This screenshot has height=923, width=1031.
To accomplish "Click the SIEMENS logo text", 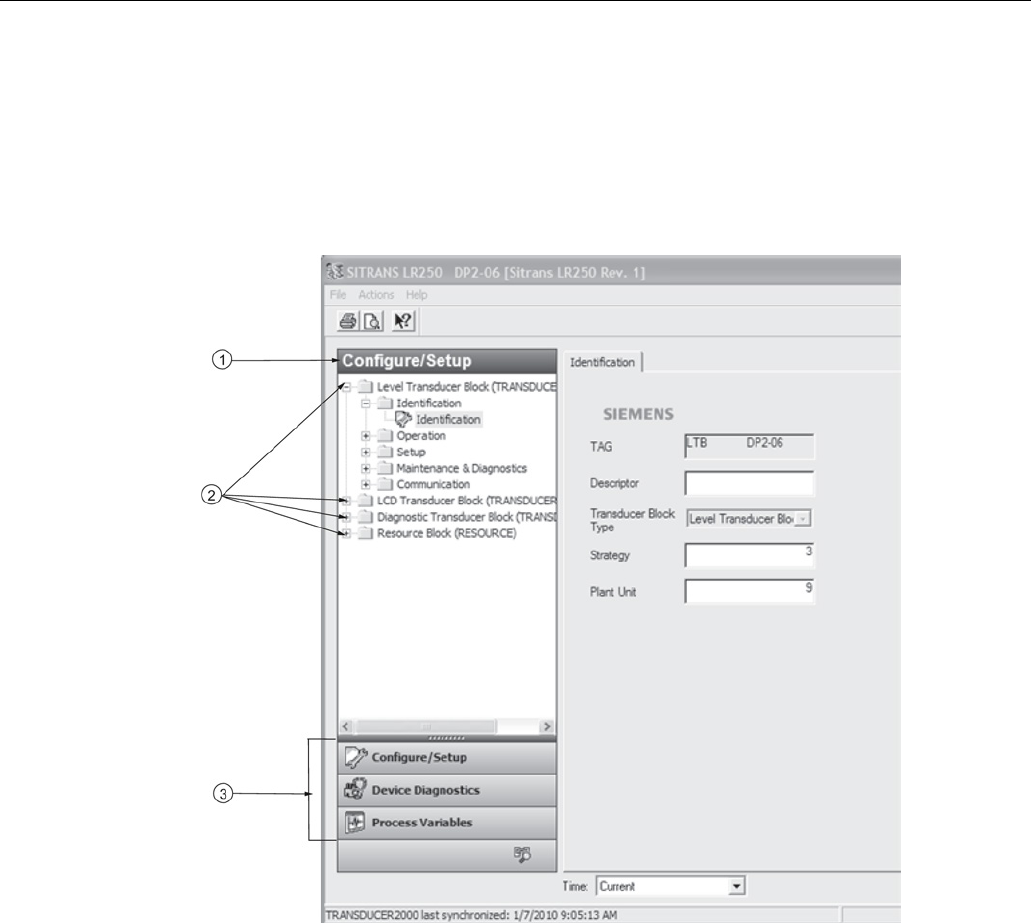I will coord(638,414).
